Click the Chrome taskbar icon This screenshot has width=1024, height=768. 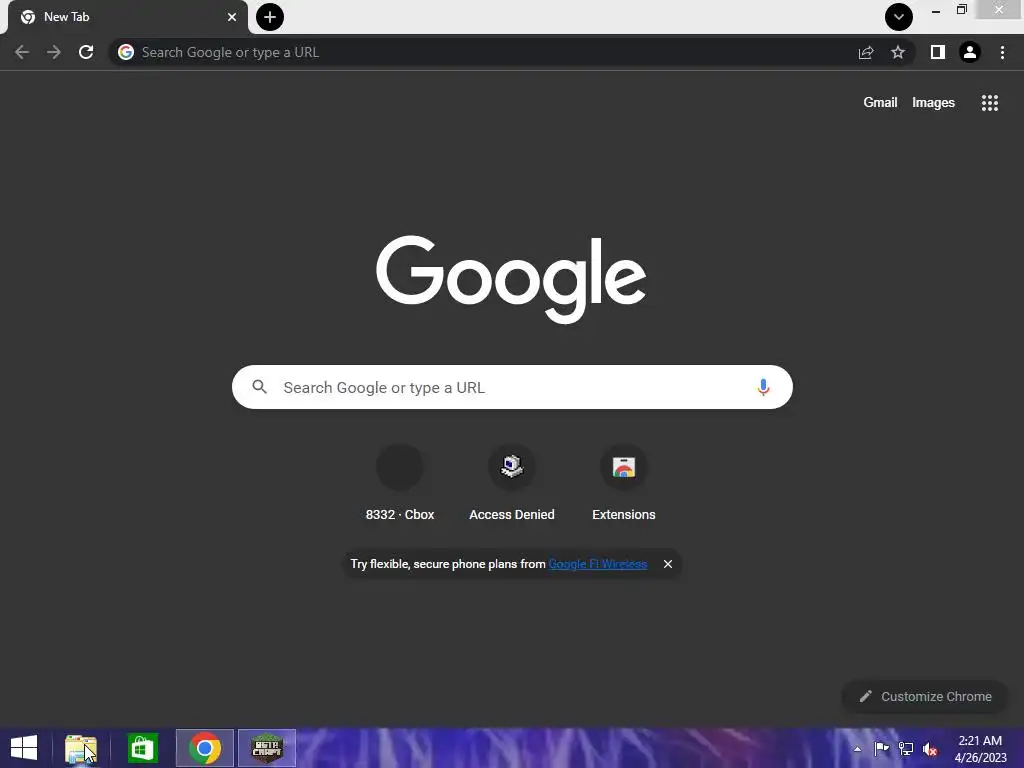(x=204, y=748)
